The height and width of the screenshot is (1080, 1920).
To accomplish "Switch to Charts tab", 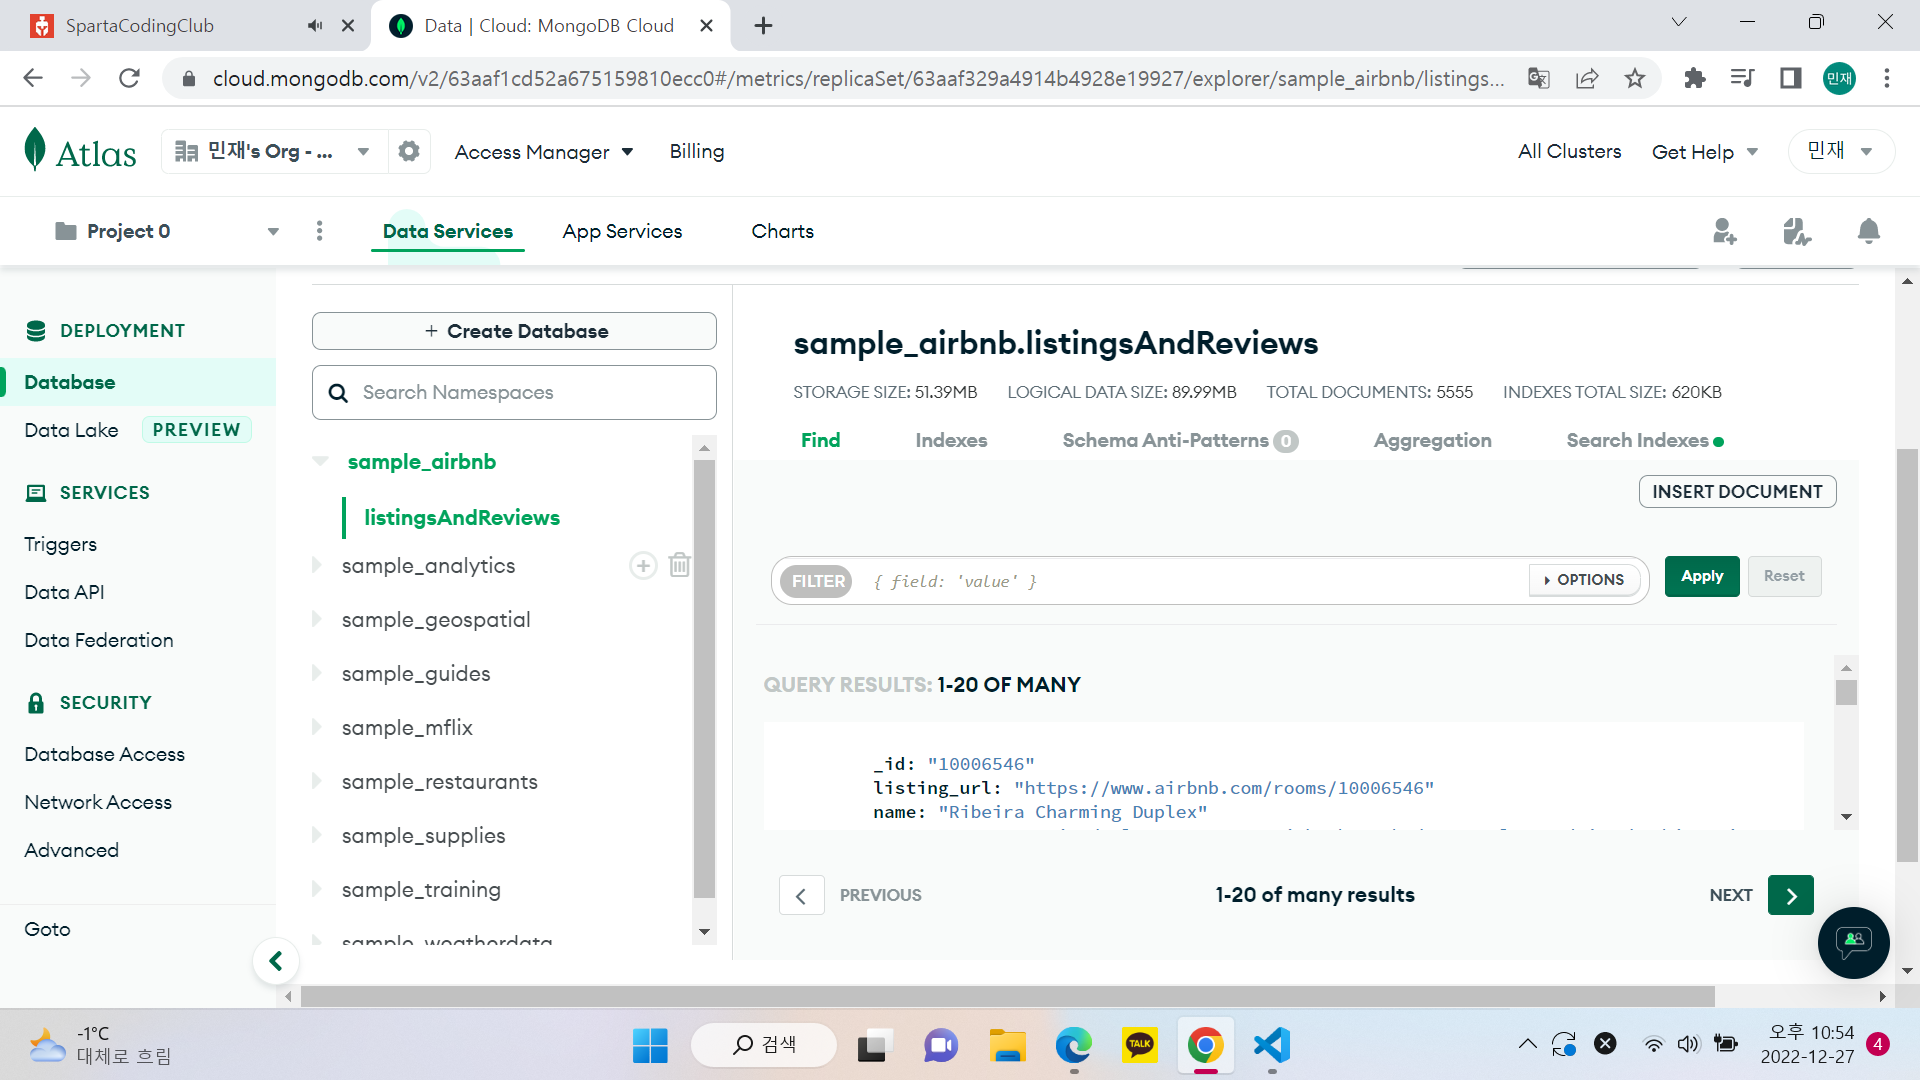I will [783, 231].
